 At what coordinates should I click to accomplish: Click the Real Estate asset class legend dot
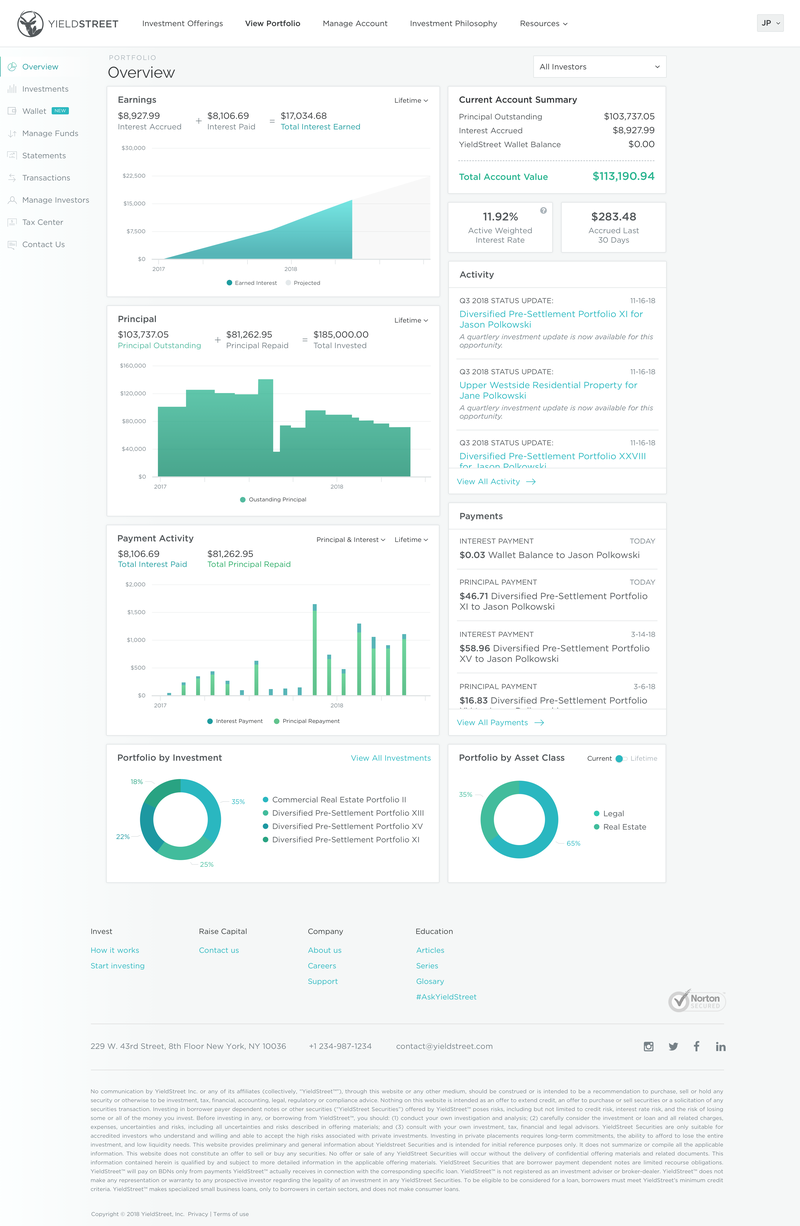pos(597,827)
